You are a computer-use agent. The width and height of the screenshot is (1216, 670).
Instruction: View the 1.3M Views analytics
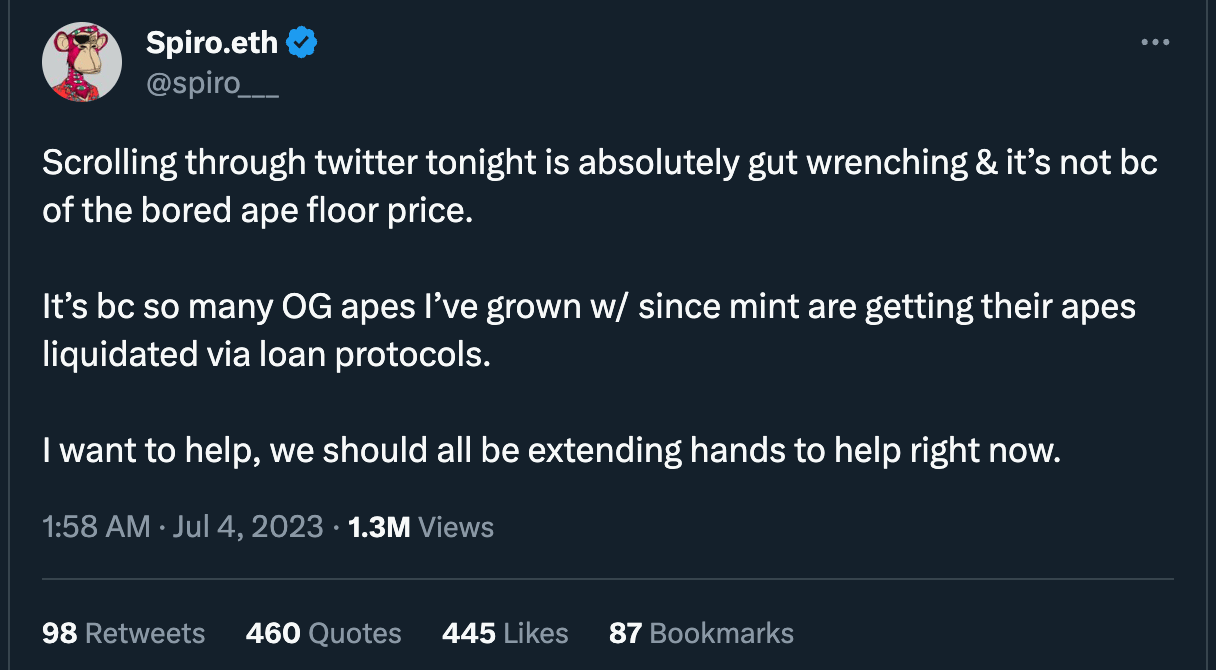tap(420, 527)
